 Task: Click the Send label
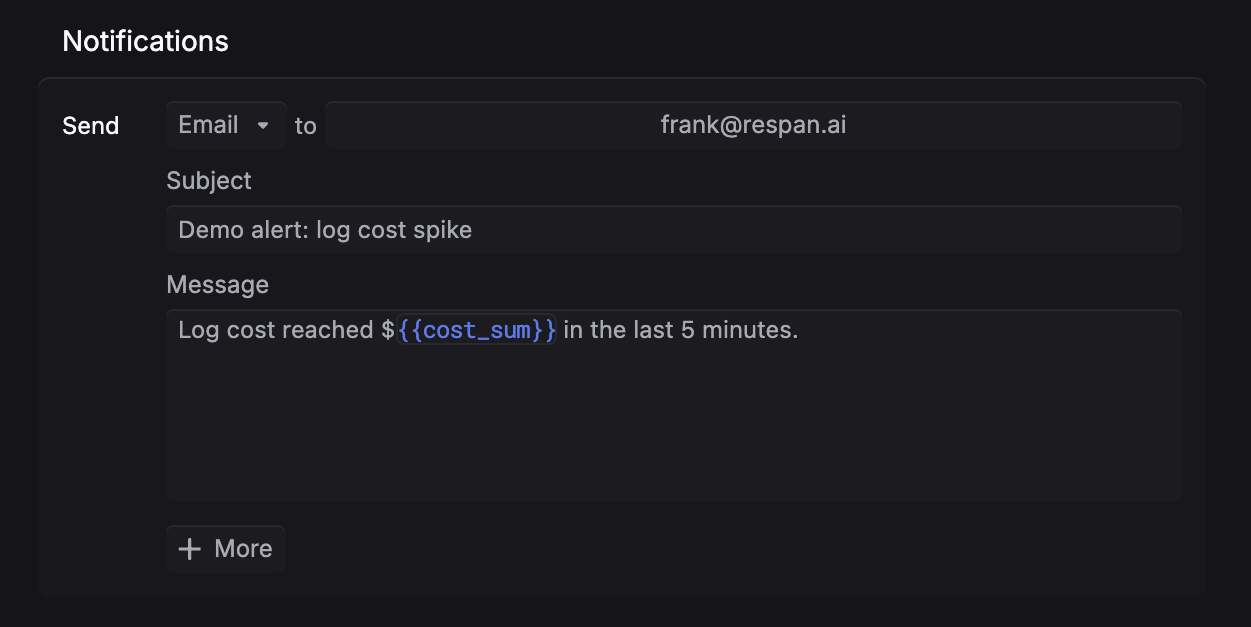[91, 126]
